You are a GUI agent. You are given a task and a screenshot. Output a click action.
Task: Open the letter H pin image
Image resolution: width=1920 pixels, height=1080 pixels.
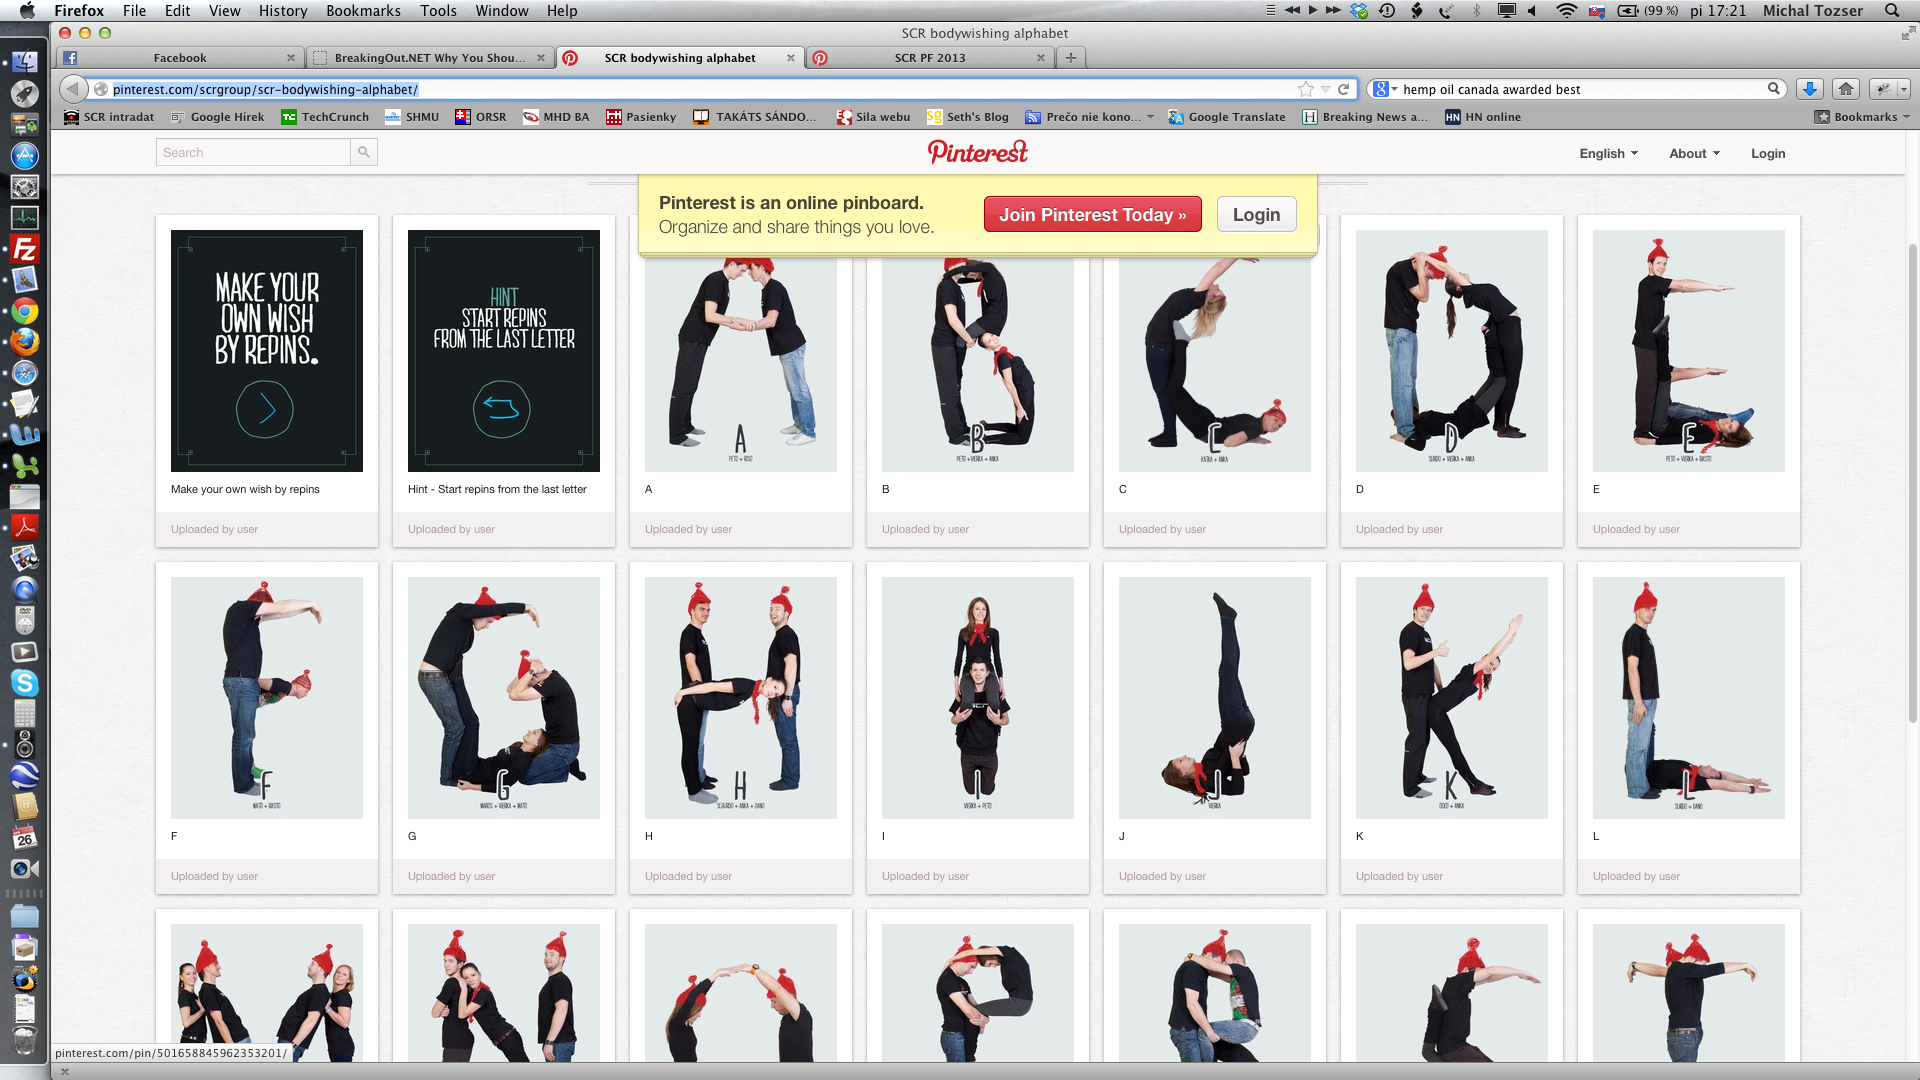(x=741, y=698)
